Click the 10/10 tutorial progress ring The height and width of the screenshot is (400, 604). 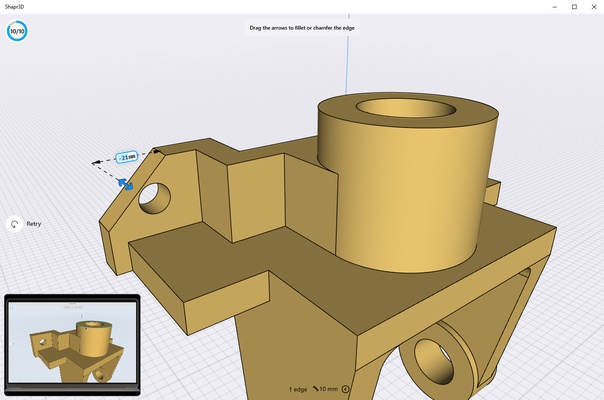(x=17, y=31)
